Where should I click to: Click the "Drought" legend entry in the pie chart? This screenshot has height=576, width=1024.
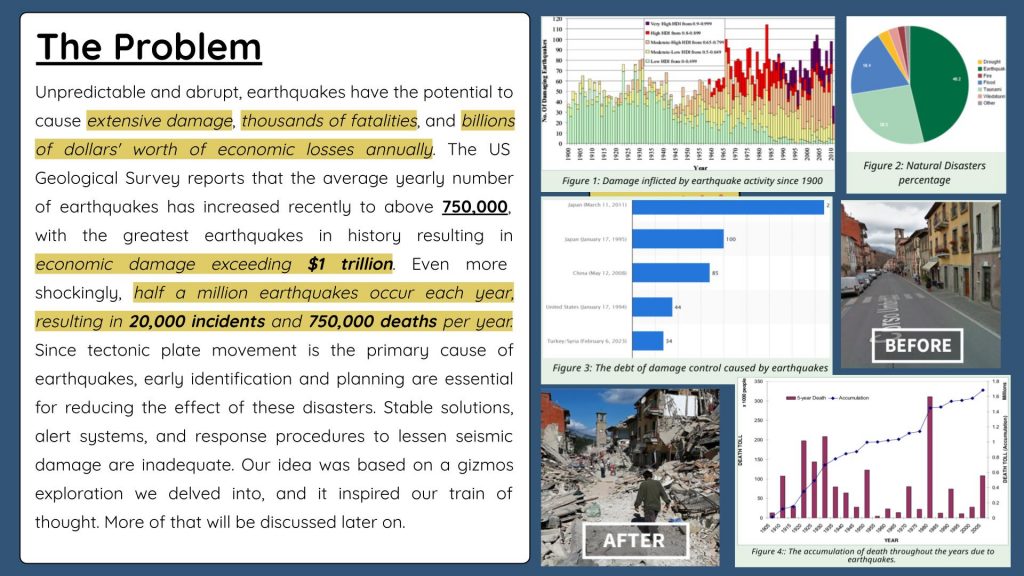989,62
